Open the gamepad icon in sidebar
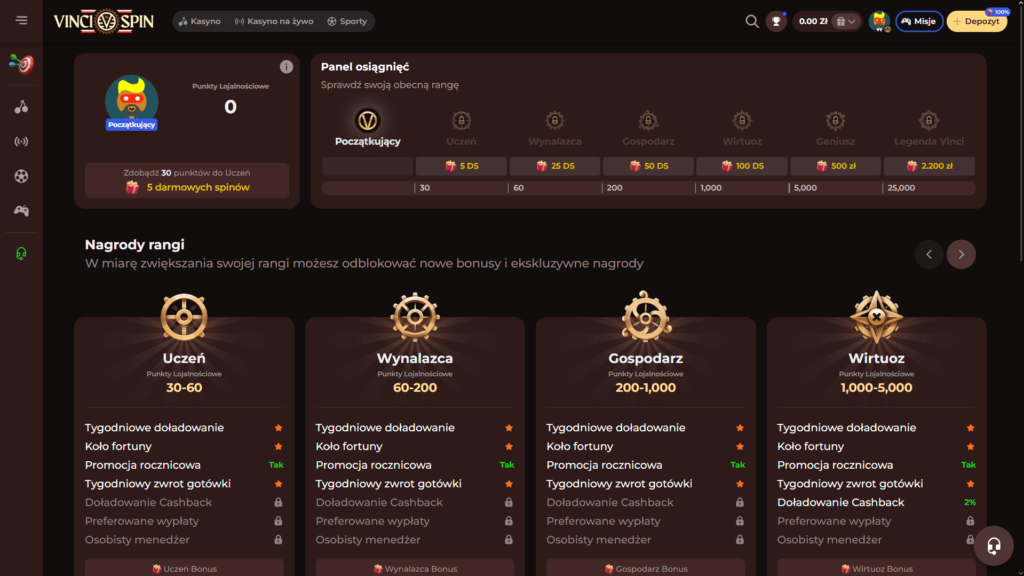The height and width of the screenshot is (576, 1024). pyautogui.click(x=21, y=211)
